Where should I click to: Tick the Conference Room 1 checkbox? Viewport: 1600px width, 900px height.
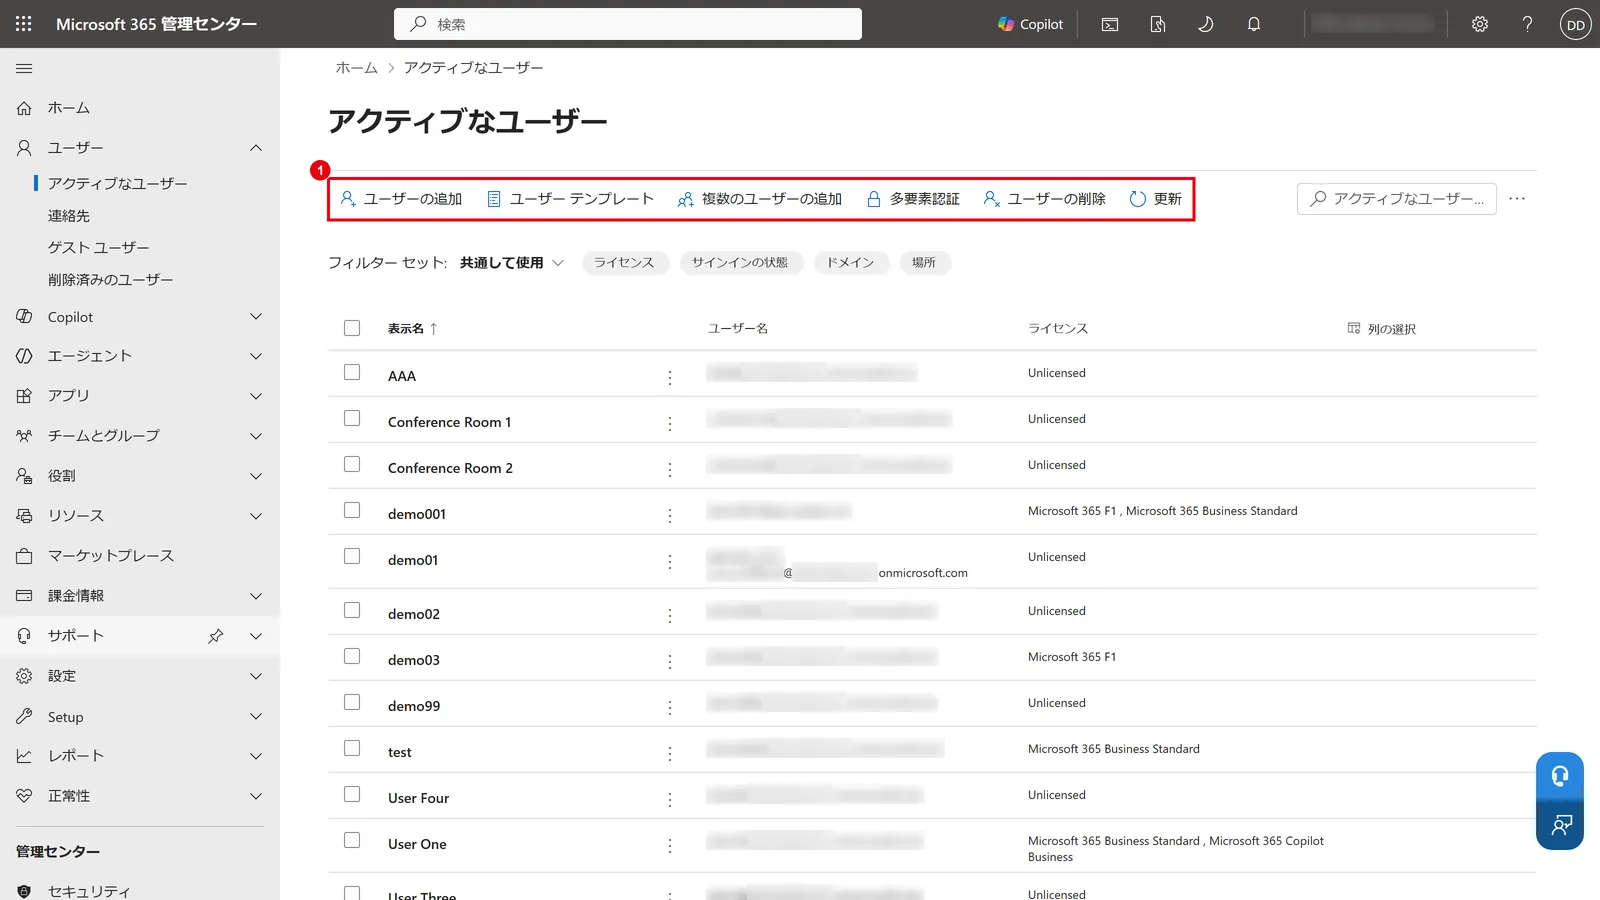click(x=352, y=418)
